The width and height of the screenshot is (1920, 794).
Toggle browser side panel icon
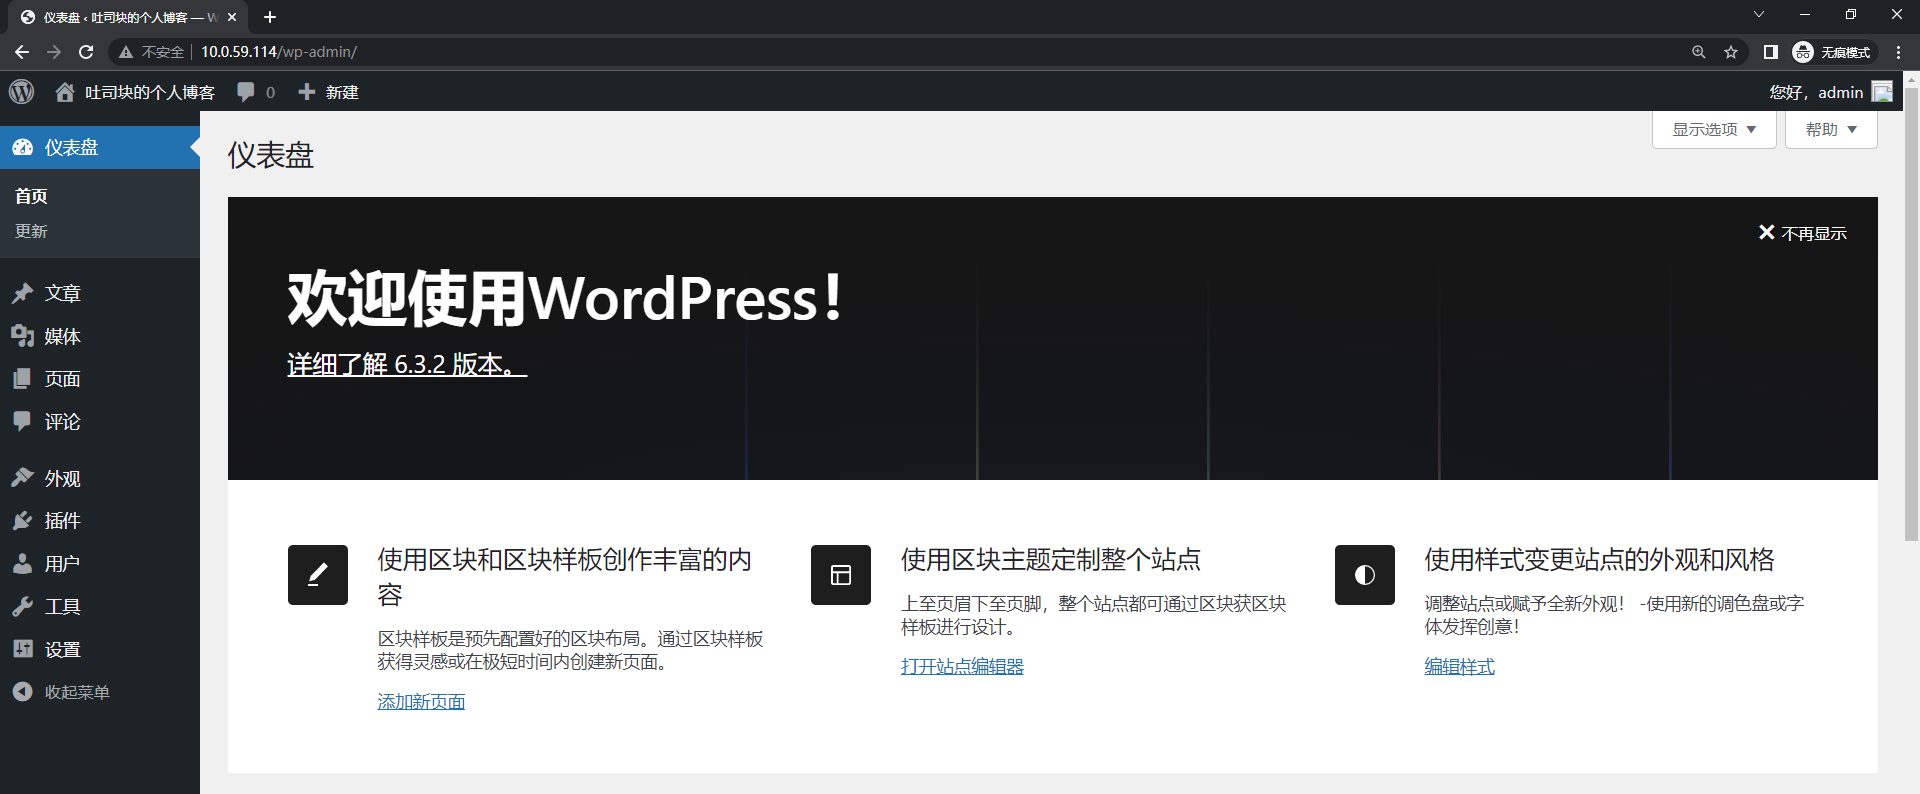point(1770,52)
